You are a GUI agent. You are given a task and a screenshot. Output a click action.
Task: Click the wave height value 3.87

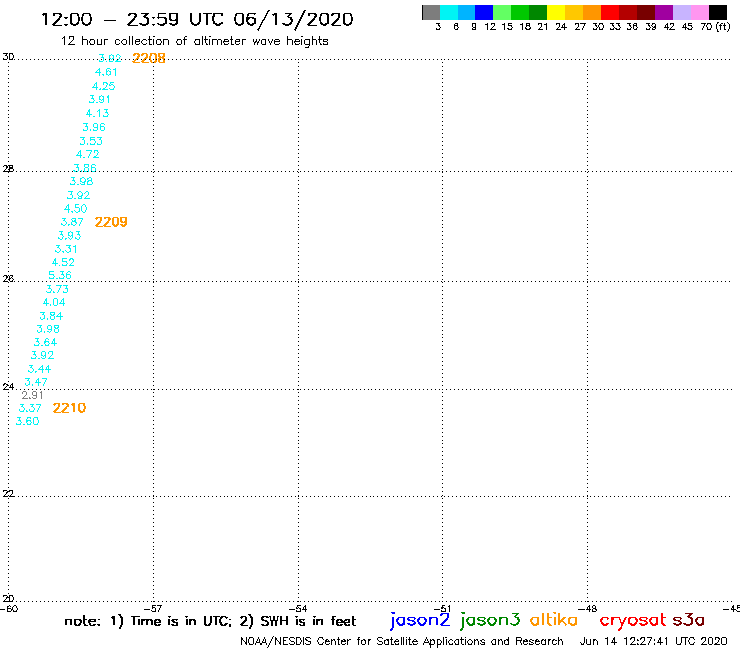(72, 222)
